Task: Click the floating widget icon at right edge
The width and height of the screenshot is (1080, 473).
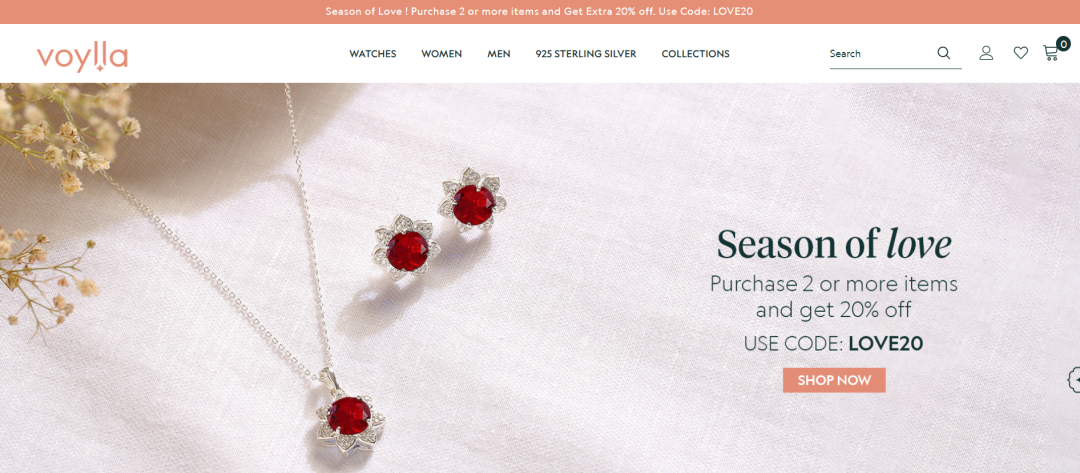Action: (x=1074, y=379)
